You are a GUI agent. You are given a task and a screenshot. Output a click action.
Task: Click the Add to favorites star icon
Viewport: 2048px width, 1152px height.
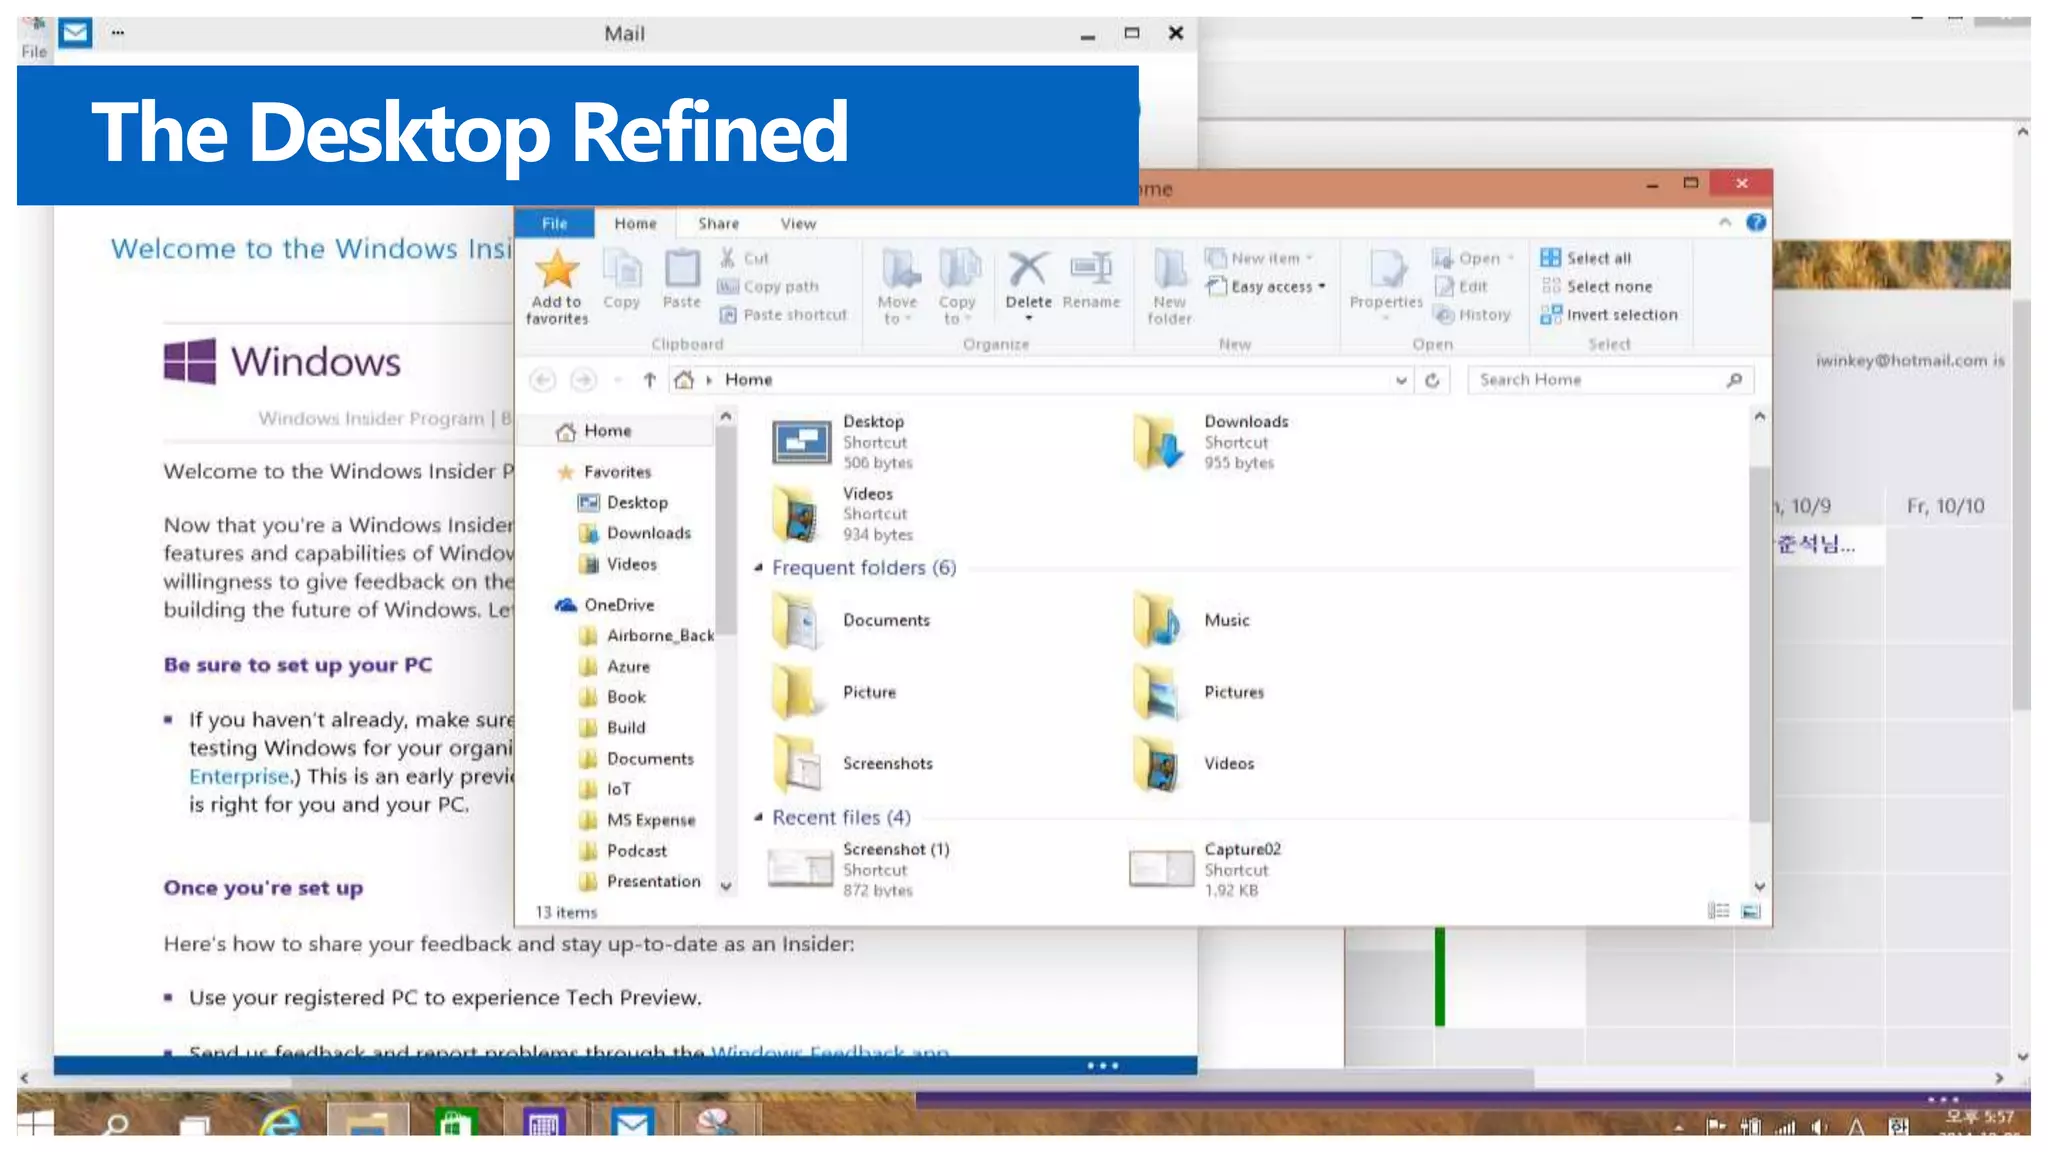tap(557, 269)
